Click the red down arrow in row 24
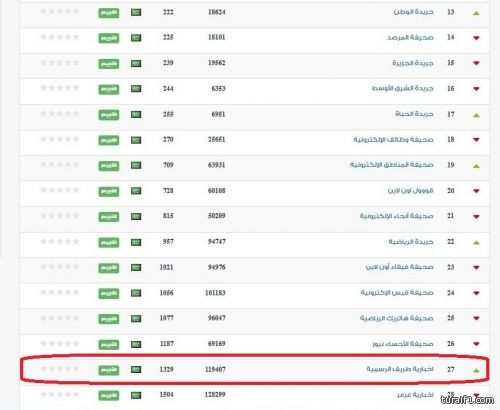 click(x=476, y=293)
